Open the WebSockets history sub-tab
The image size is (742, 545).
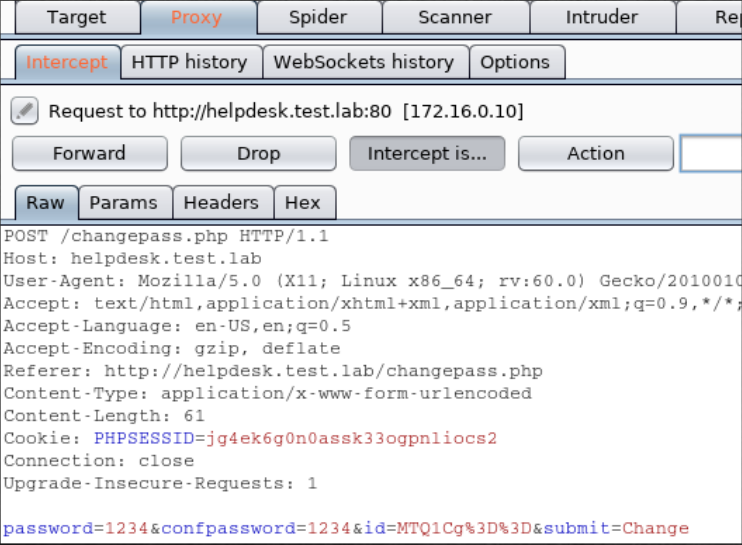(363, 62)
